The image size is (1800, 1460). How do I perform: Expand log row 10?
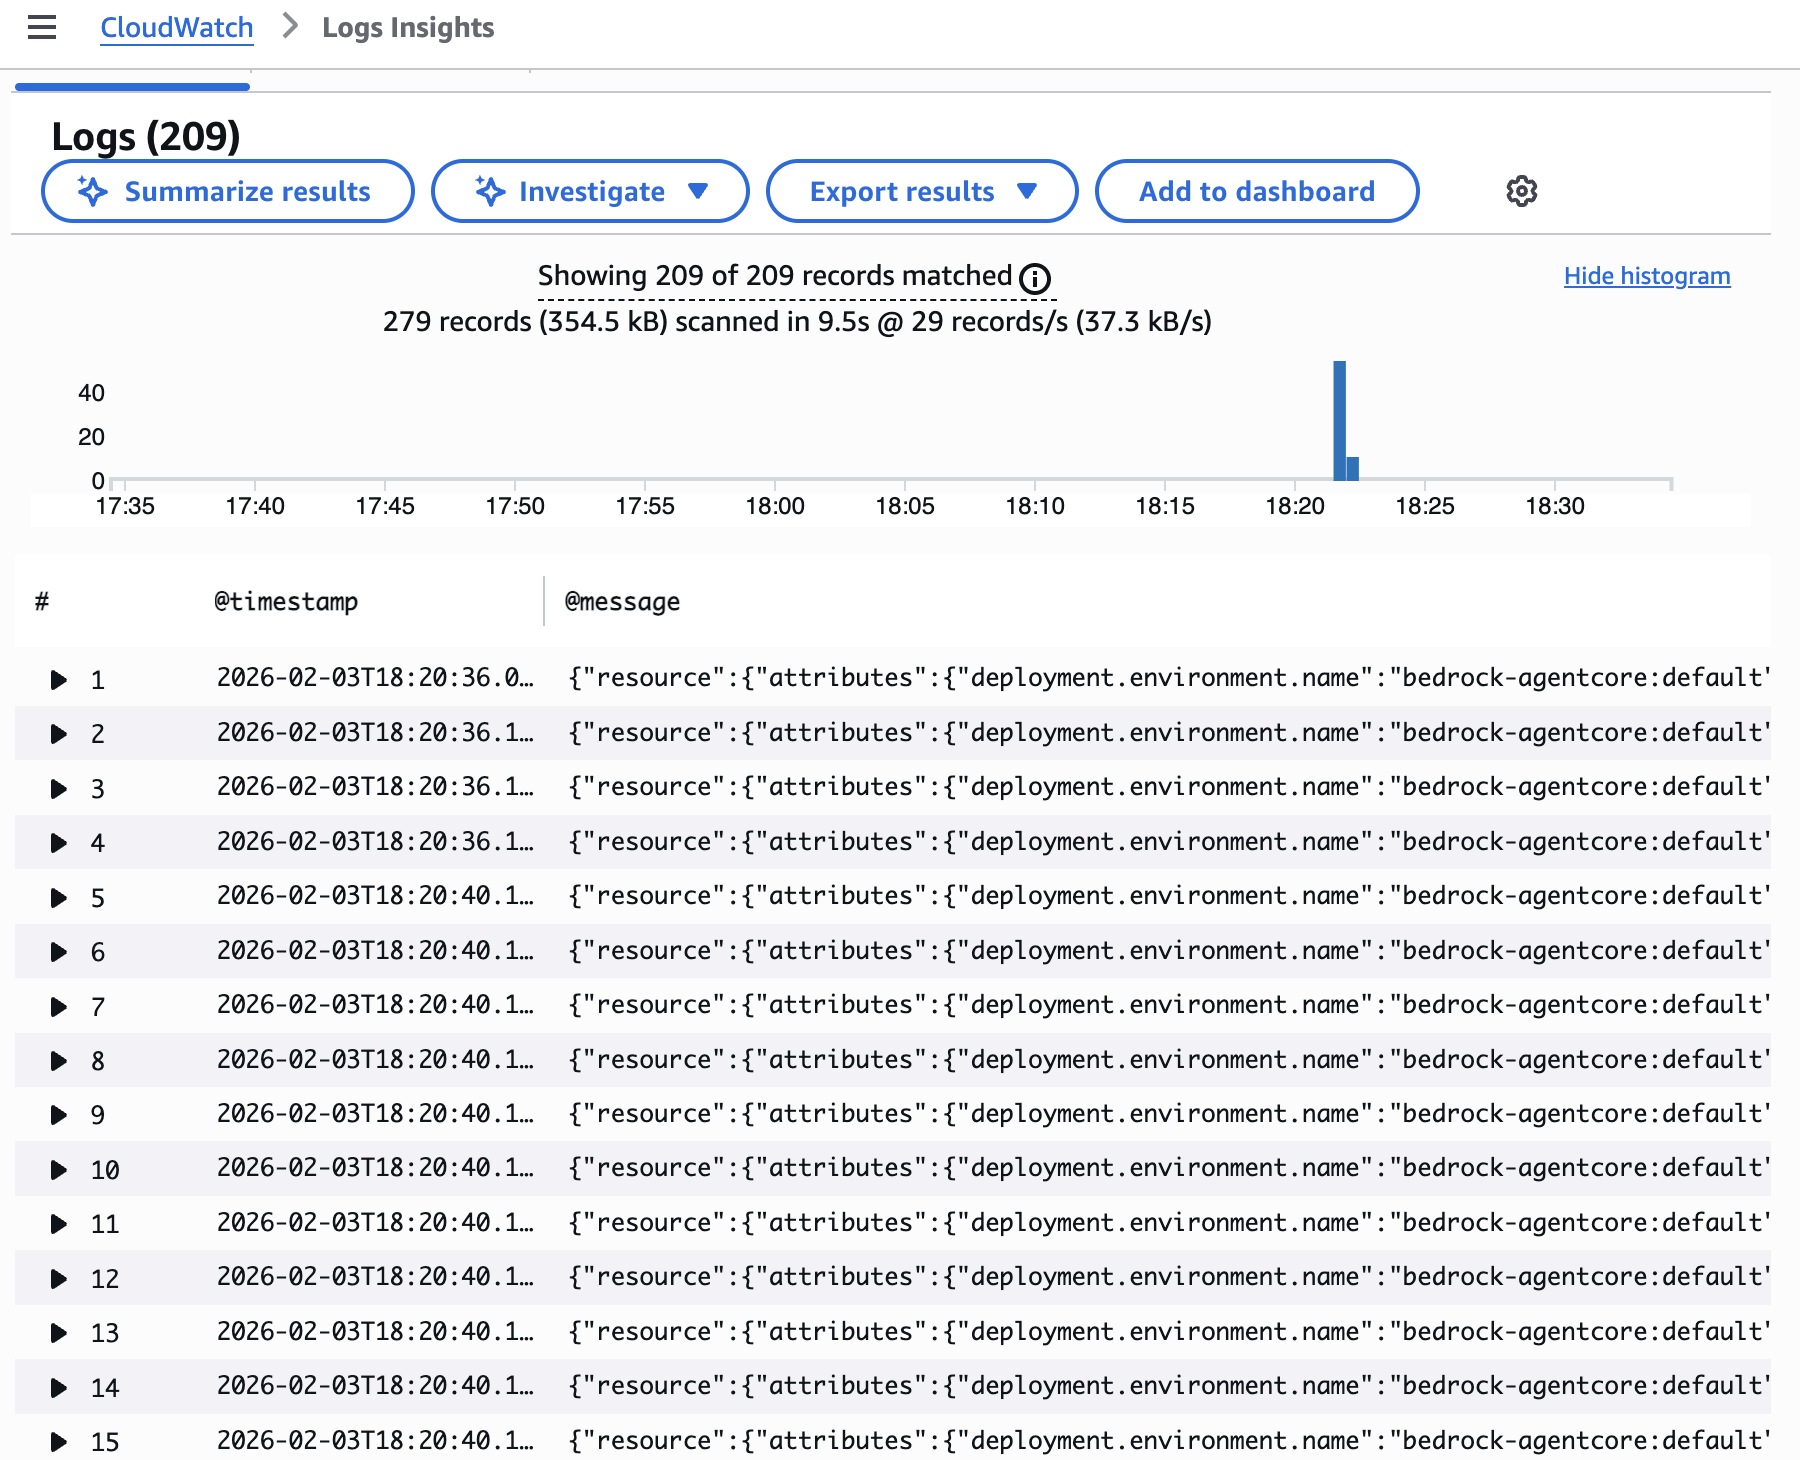[59, 1170]
